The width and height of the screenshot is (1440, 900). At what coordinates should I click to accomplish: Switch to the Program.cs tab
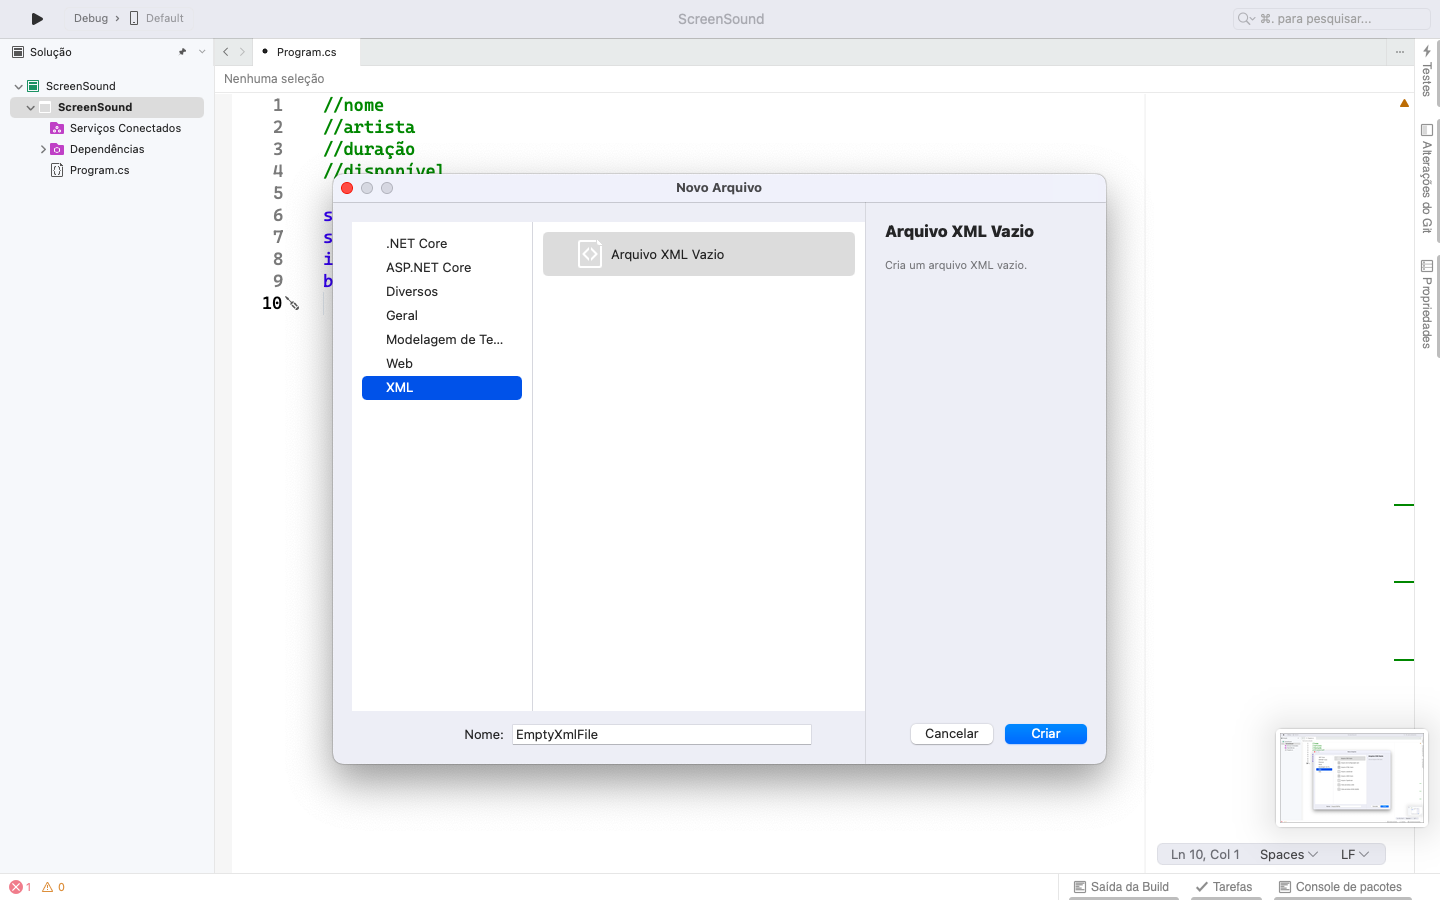306,52
